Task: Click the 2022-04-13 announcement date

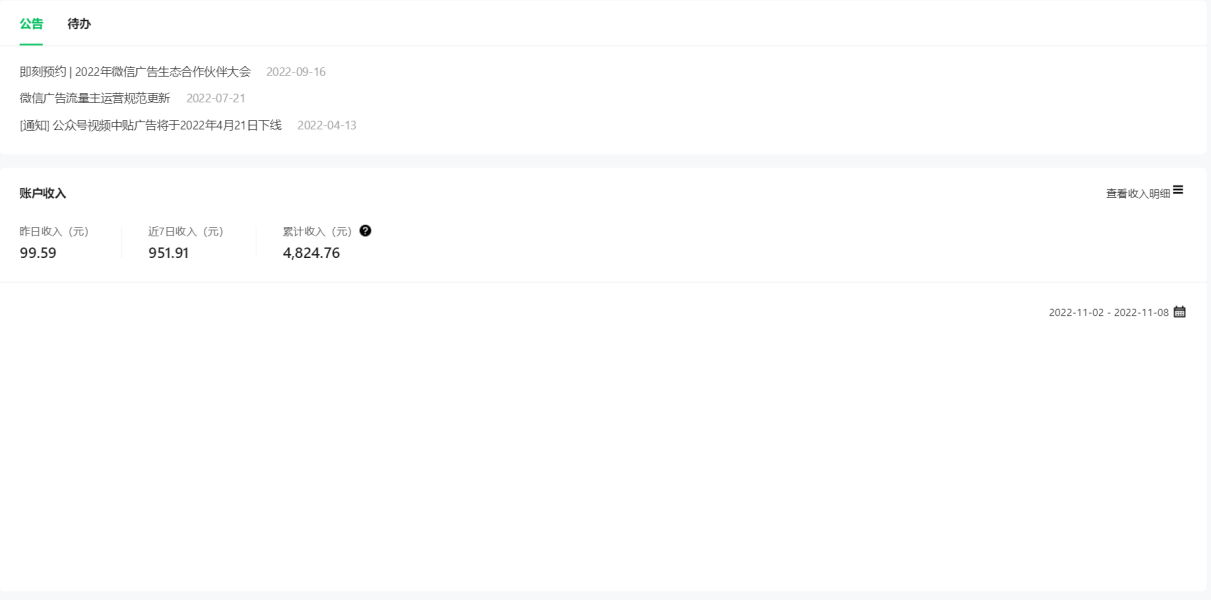Action: [327, 125]
